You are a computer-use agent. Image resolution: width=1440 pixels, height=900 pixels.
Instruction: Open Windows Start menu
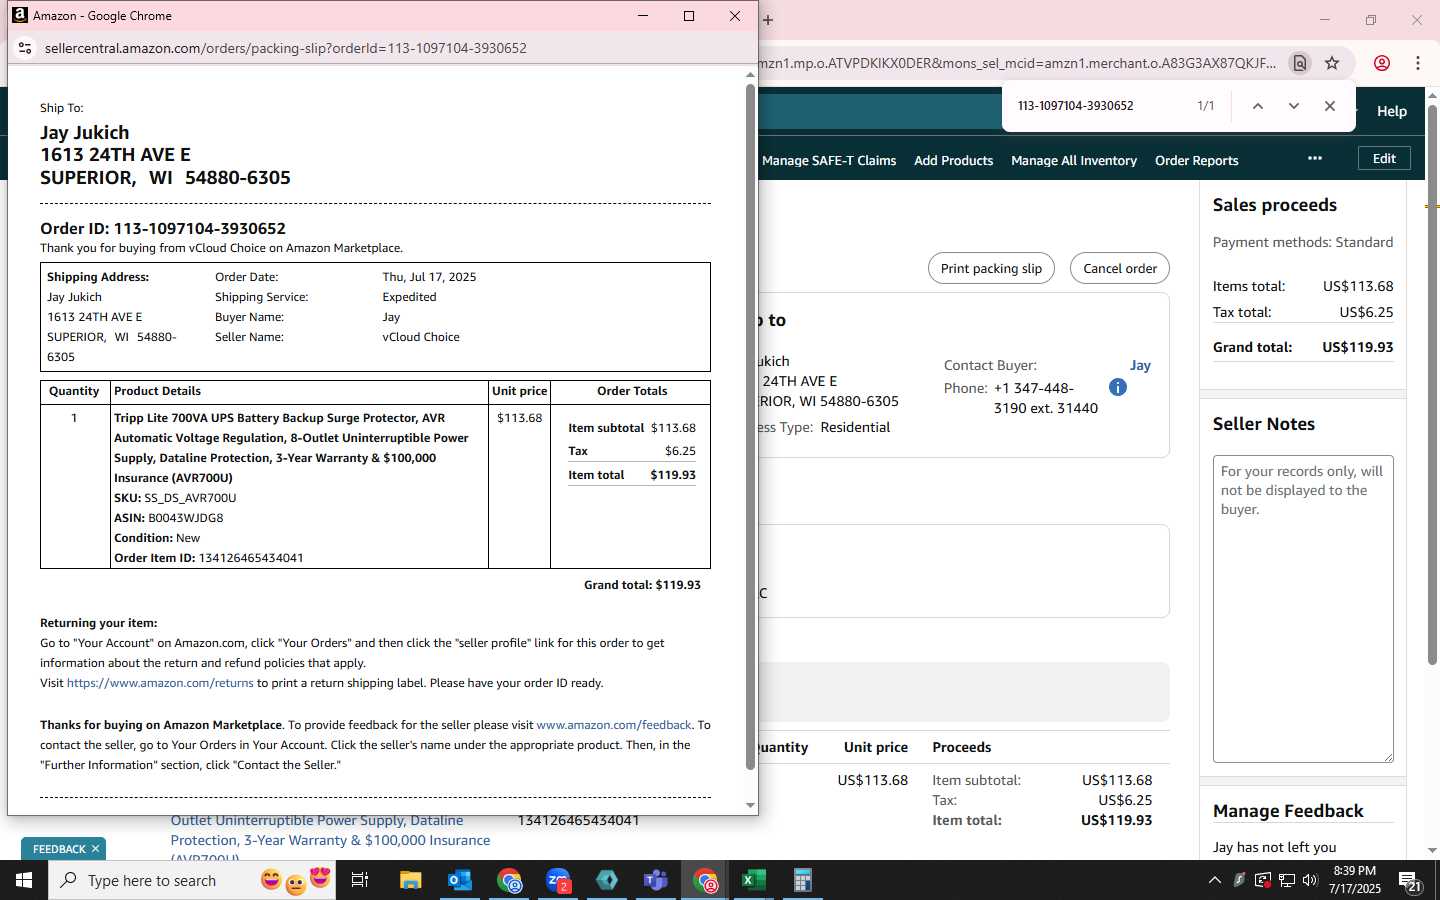24,880
